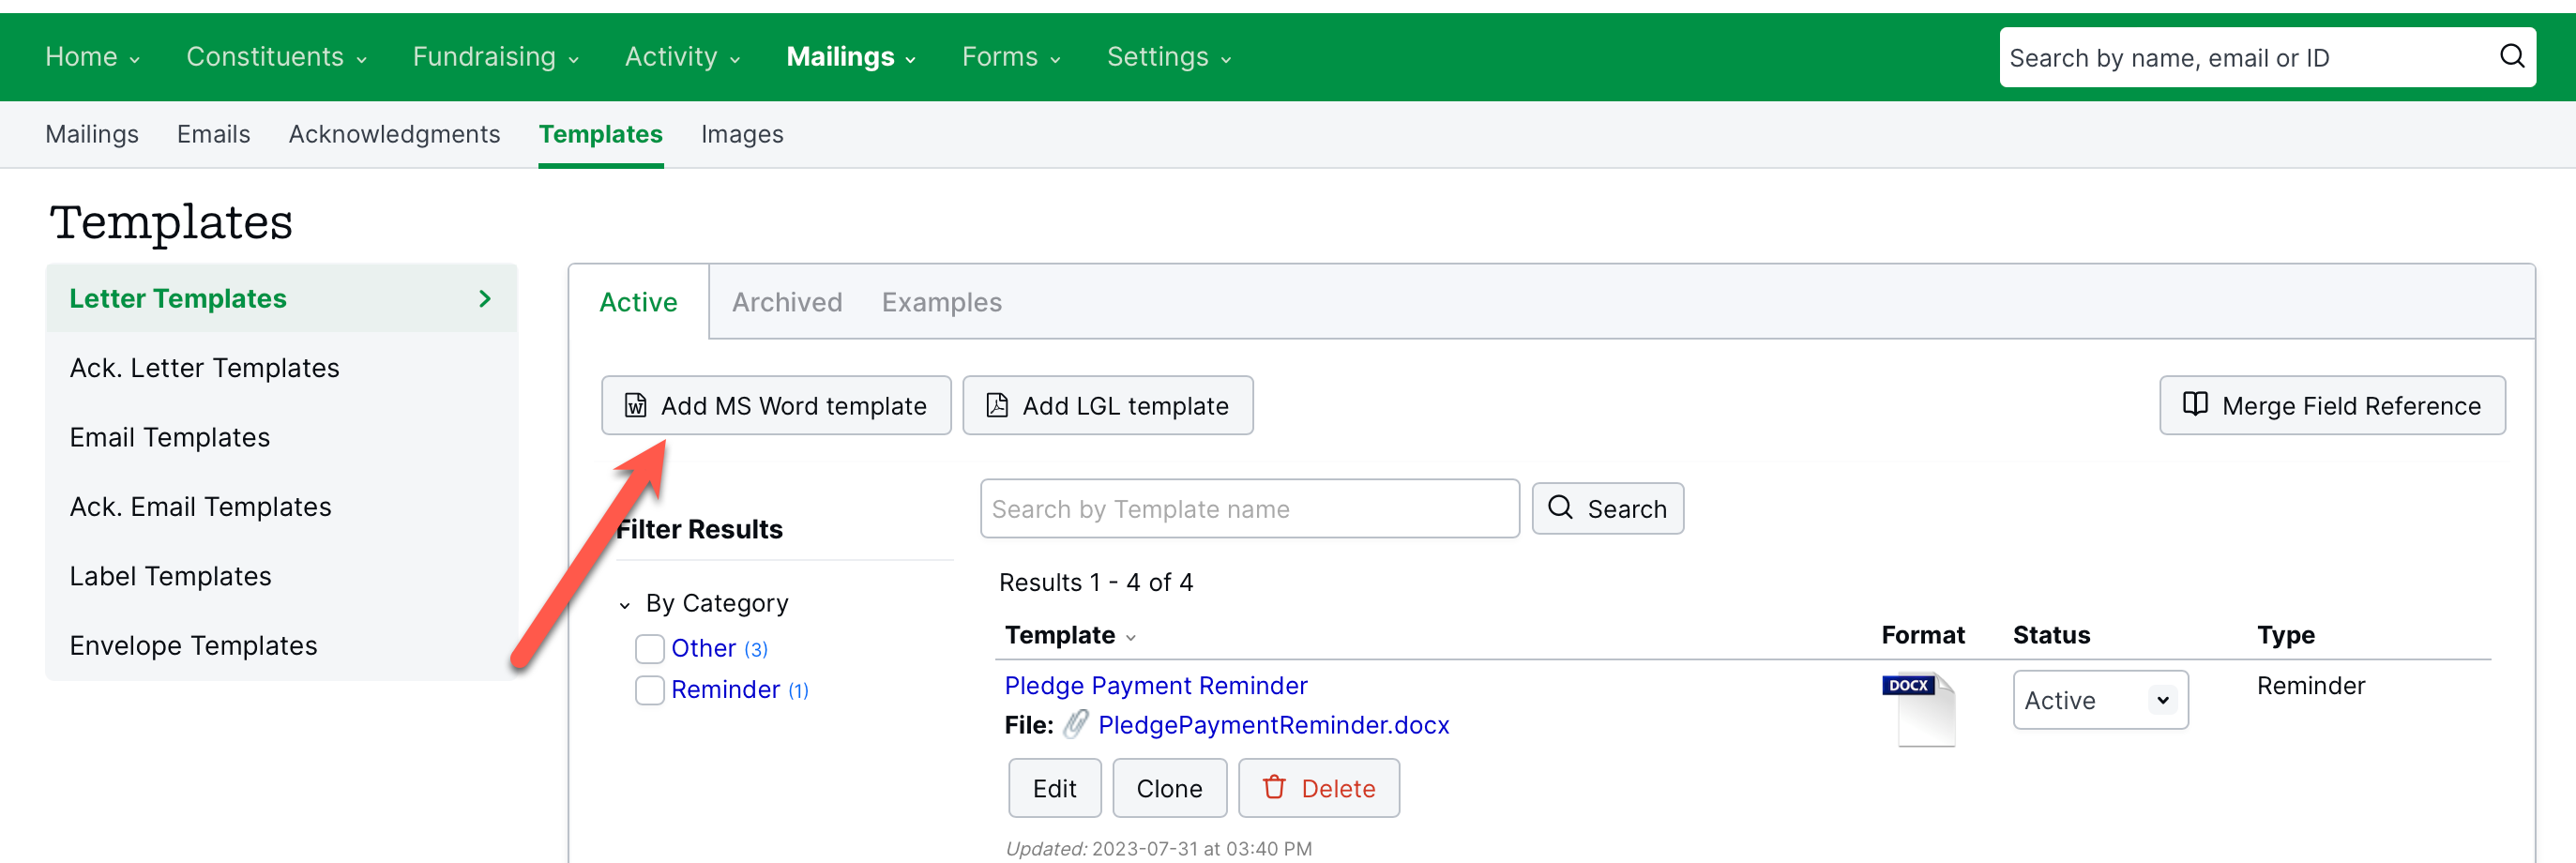Select Ack. Letter Templates in sidebar
Screen dimensions: 2576x863
point(282,368)
